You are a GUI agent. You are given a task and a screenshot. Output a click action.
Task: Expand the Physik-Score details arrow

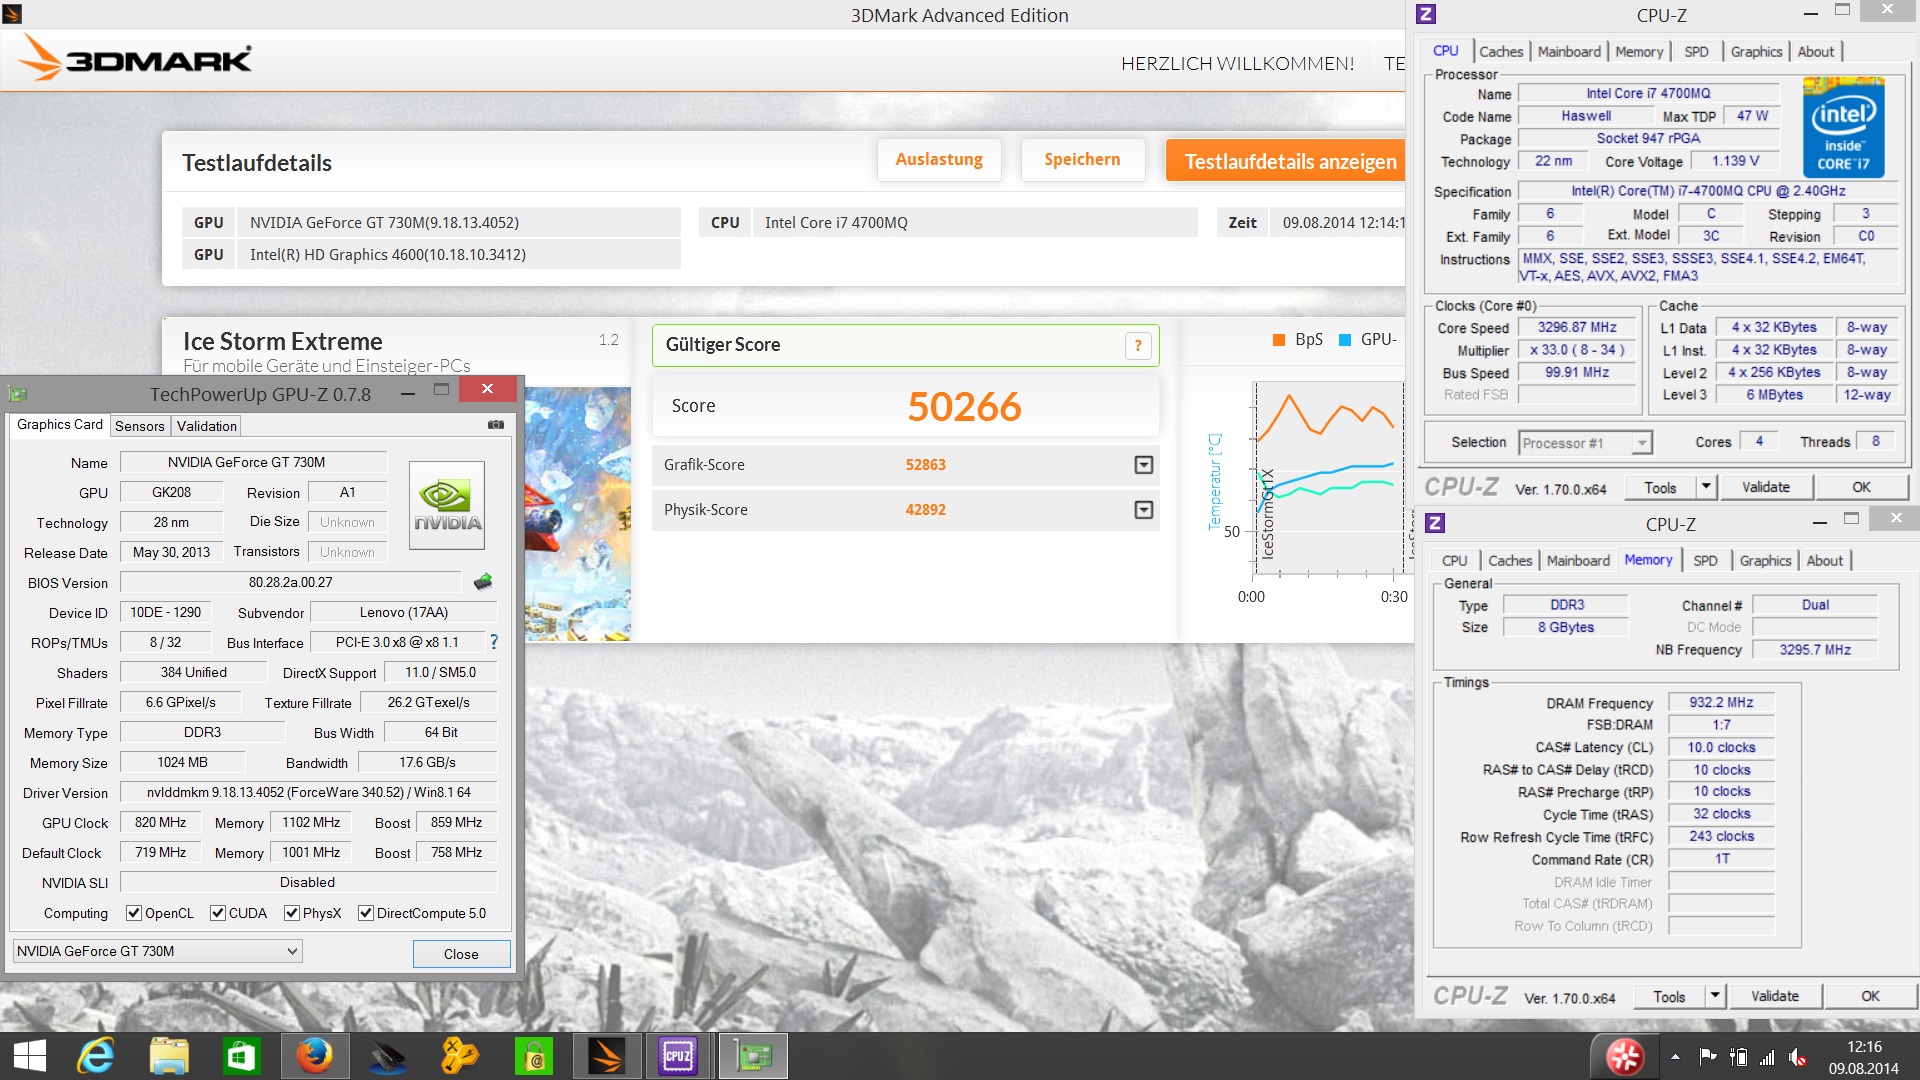click(1144, 510)
